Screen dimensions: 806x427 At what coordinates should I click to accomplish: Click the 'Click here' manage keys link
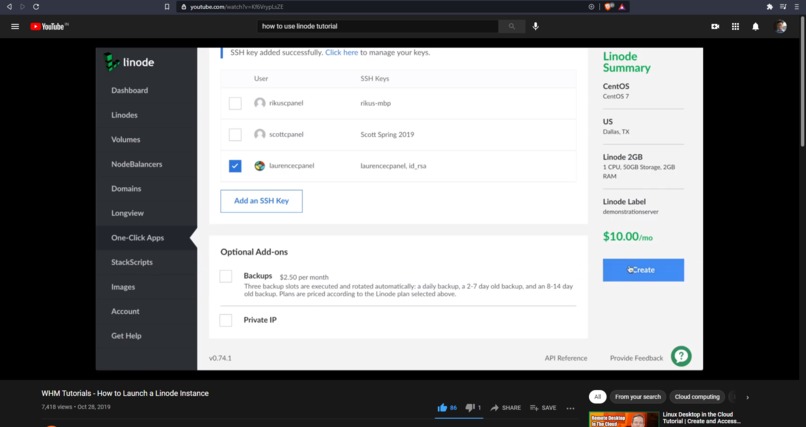[x=341, y=52]
